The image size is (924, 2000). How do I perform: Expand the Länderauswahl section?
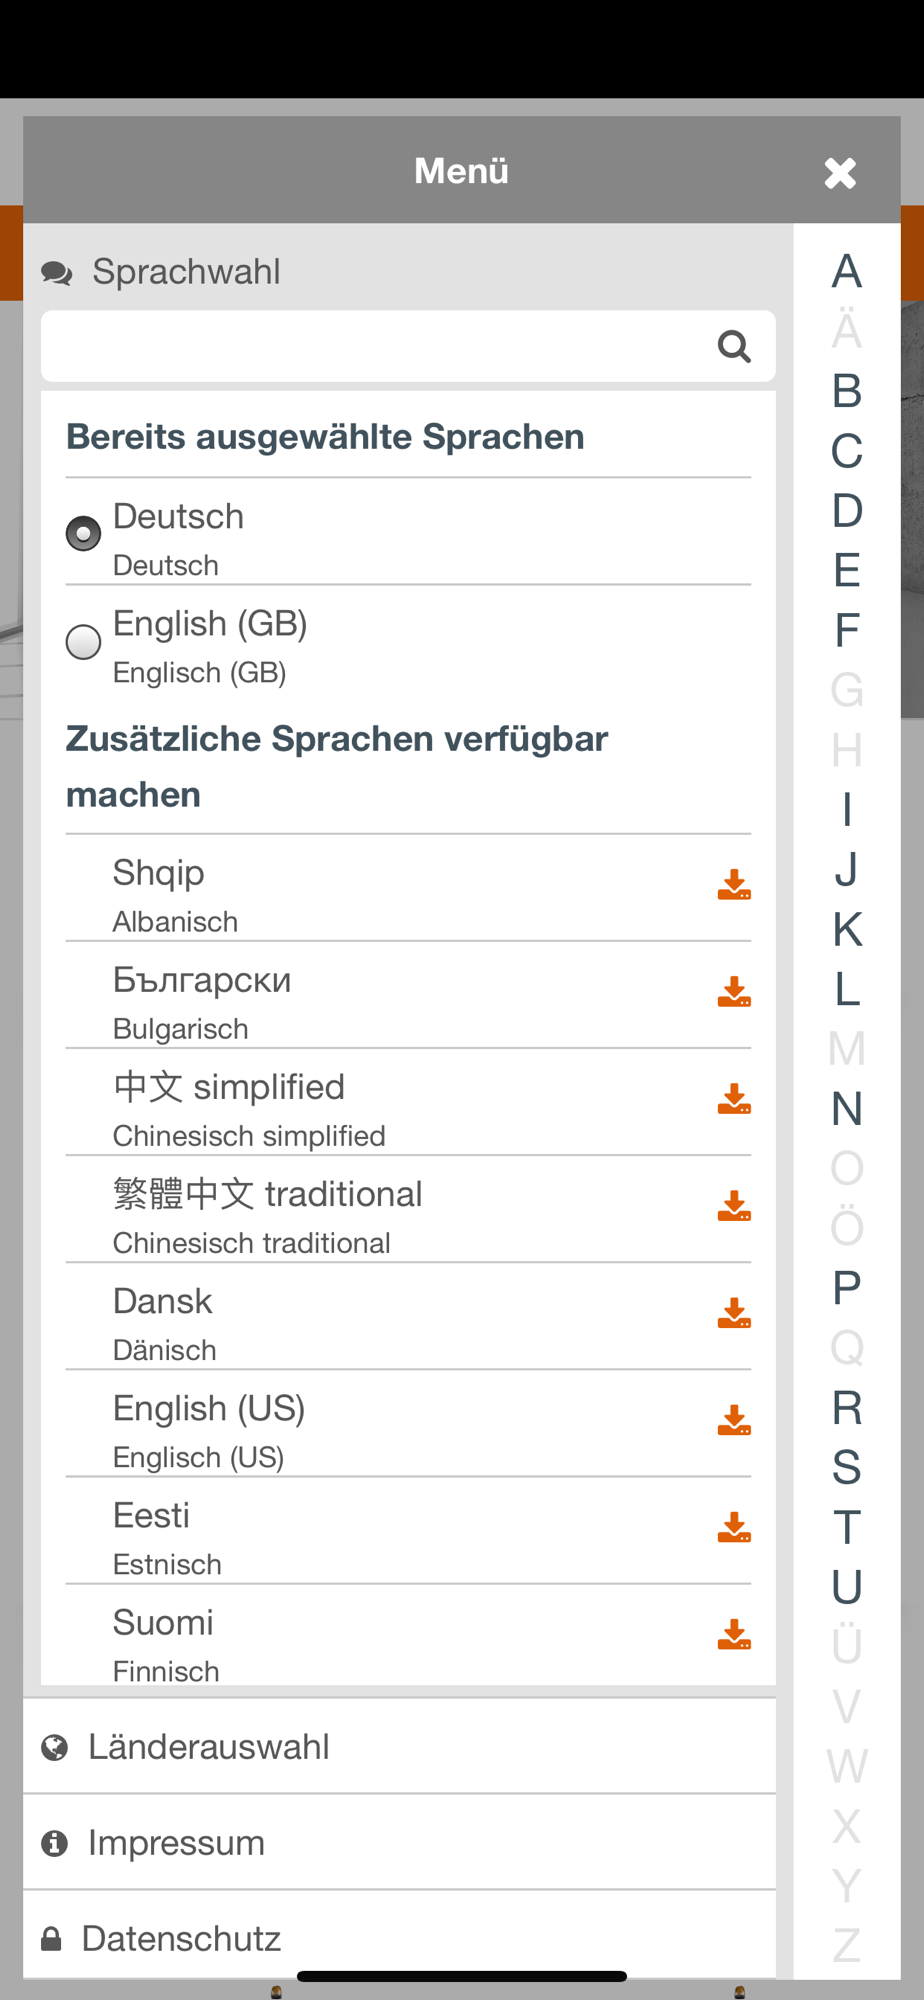(209, 1747)
